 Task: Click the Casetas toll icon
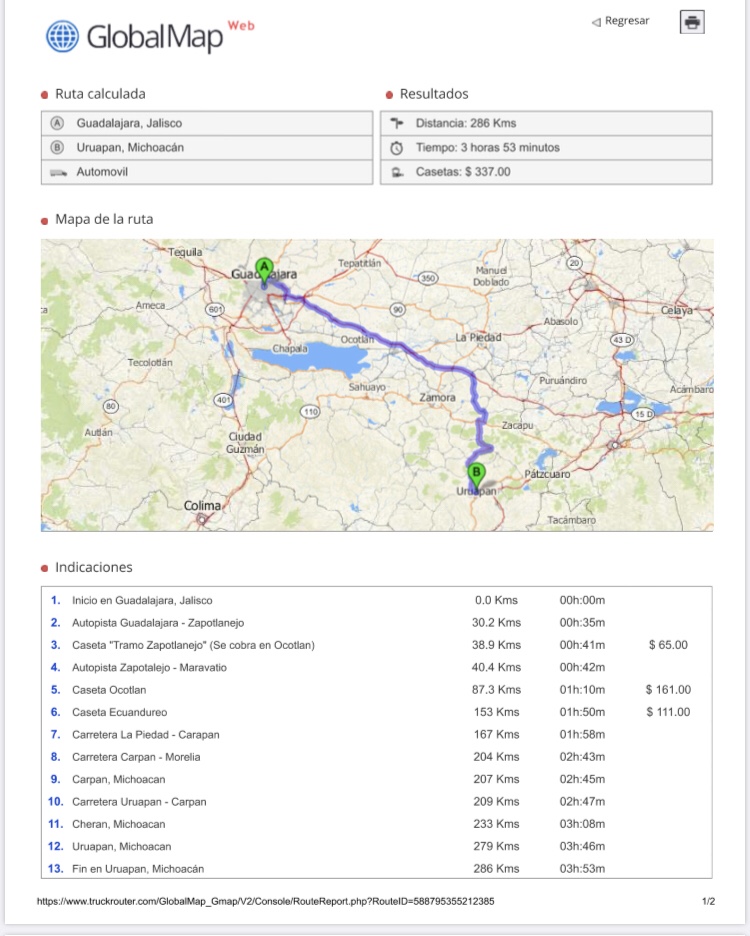(x=396, y=172)
